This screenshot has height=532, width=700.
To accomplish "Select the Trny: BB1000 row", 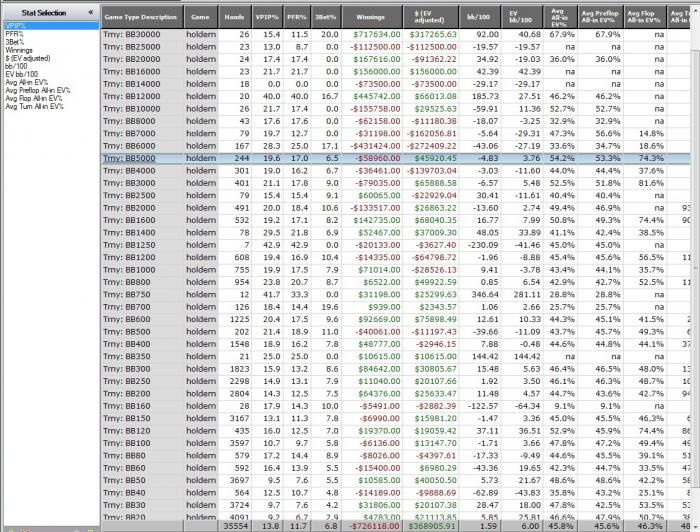I will point(396,270).
